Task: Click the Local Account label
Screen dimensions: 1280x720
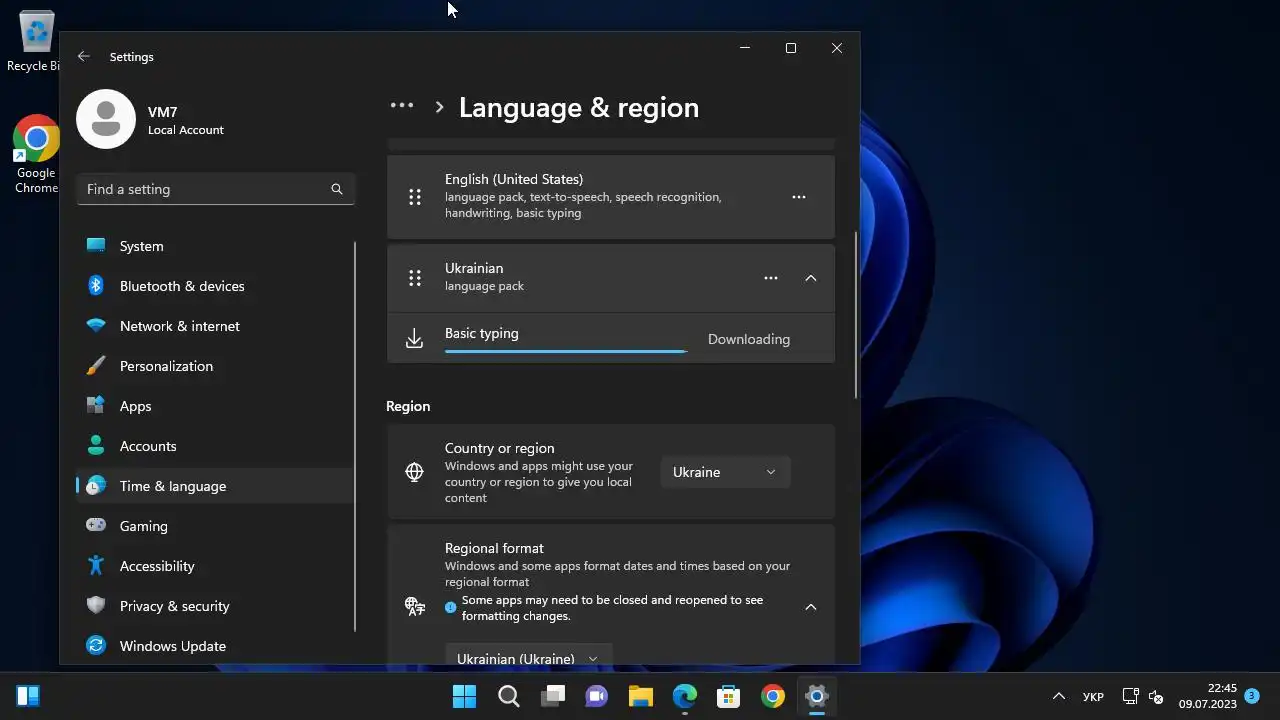Action: click(x=186, y=130)
